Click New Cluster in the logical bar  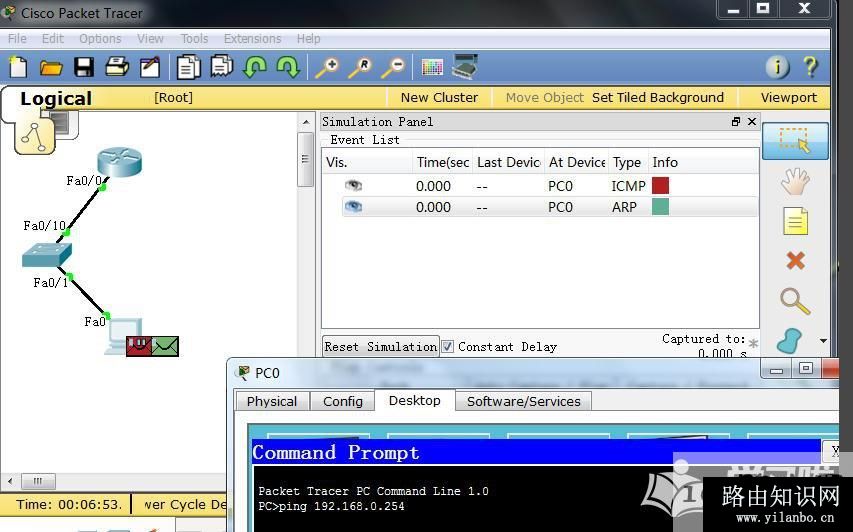click(x=439, y=97)
